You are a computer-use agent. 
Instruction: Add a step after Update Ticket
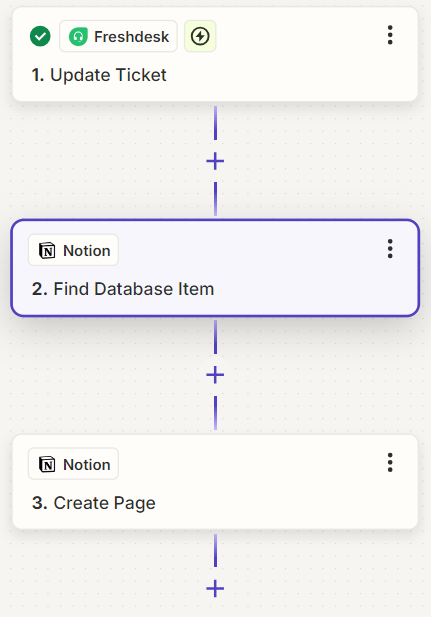pyautogui.click(x=215, y=161)
